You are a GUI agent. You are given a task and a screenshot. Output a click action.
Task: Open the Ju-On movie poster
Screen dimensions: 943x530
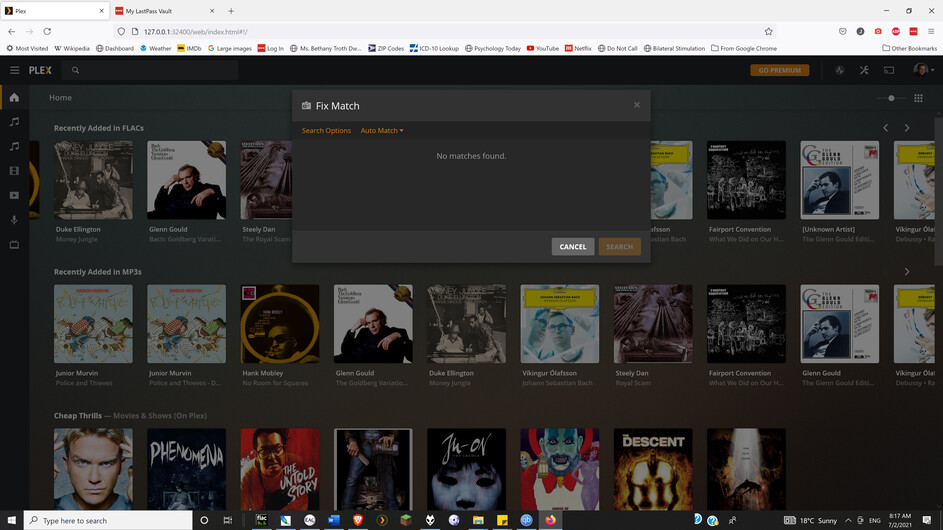click(x=466, y=469)
